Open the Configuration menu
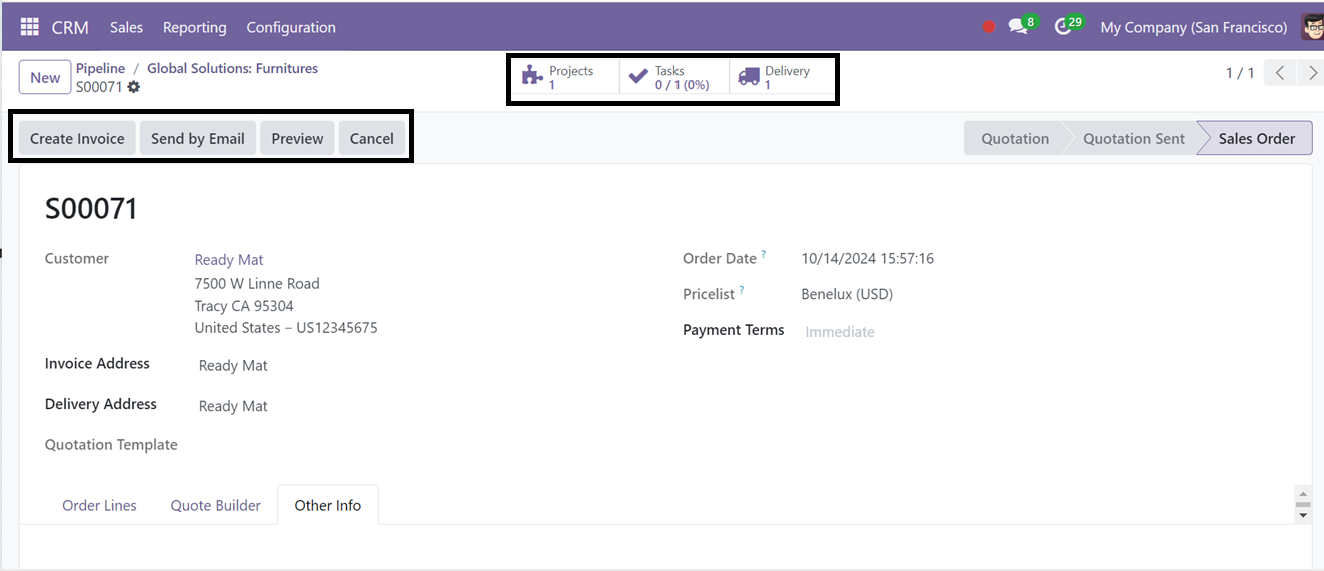 point(291,27)
